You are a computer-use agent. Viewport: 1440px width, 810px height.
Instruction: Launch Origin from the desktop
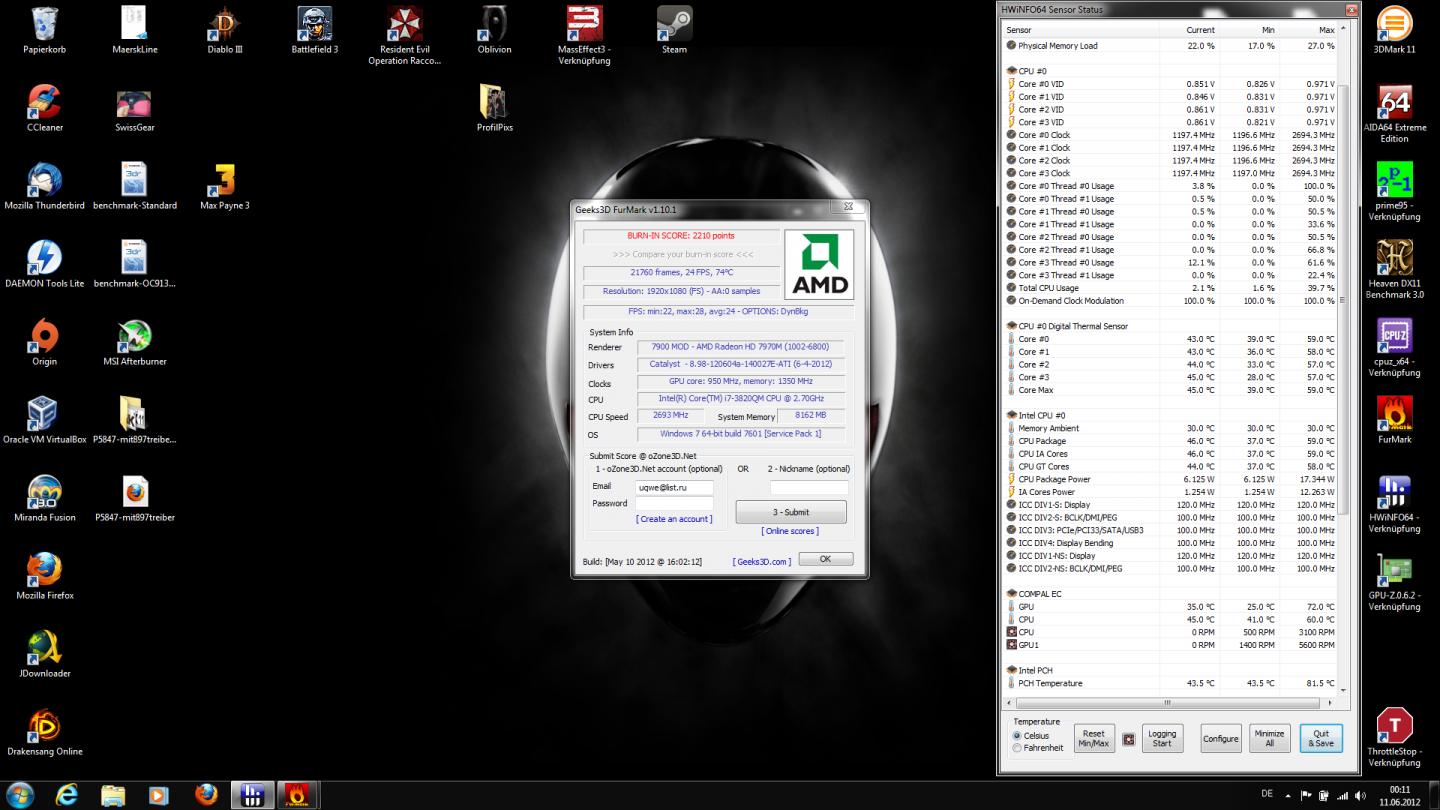pyautogui.click(x=45, y=342)
